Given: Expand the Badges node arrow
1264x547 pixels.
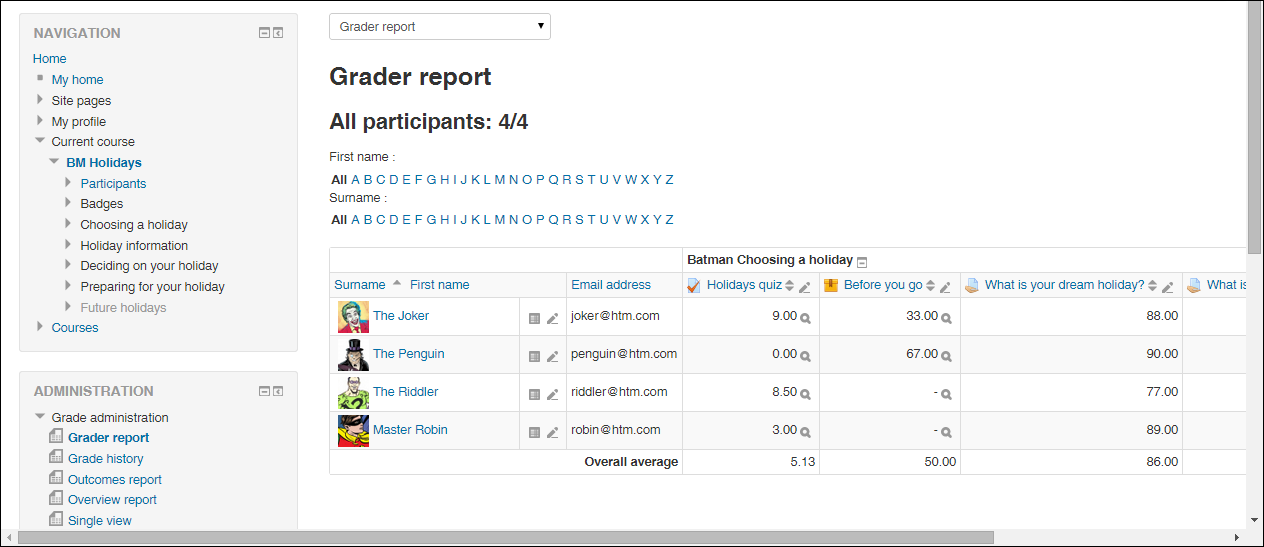Looking at the screenshot, I should [x=69, y=203].
